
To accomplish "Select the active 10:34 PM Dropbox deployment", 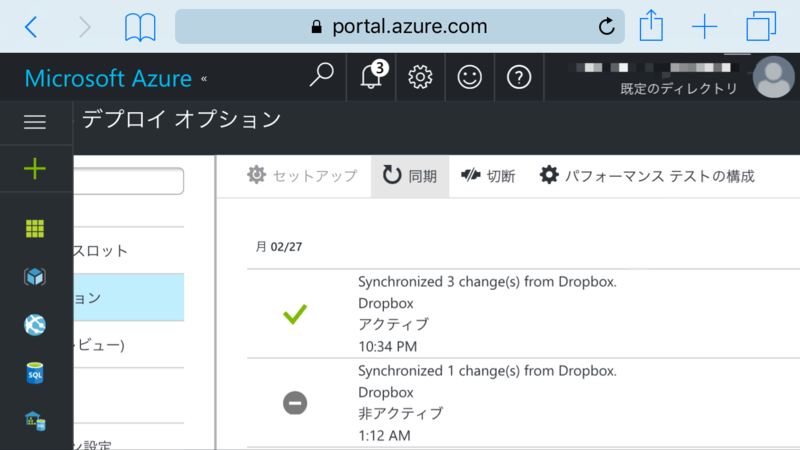I will (x=523, y=314).
